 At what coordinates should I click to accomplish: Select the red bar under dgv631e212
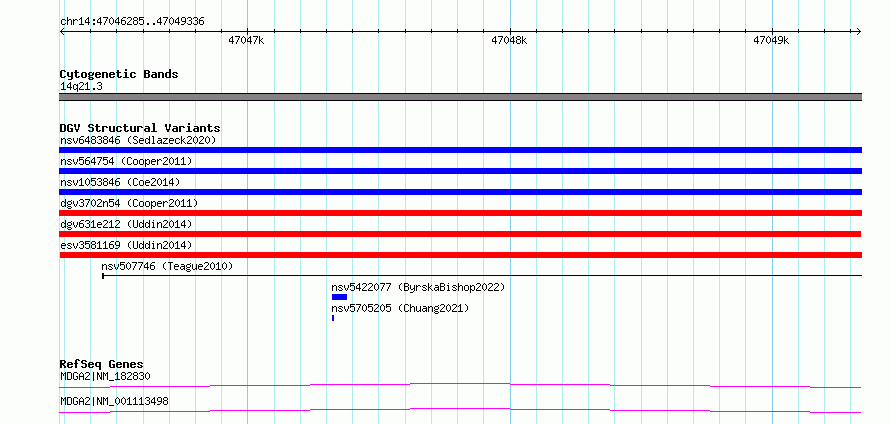pyautogui.click(x=460, y=234)
